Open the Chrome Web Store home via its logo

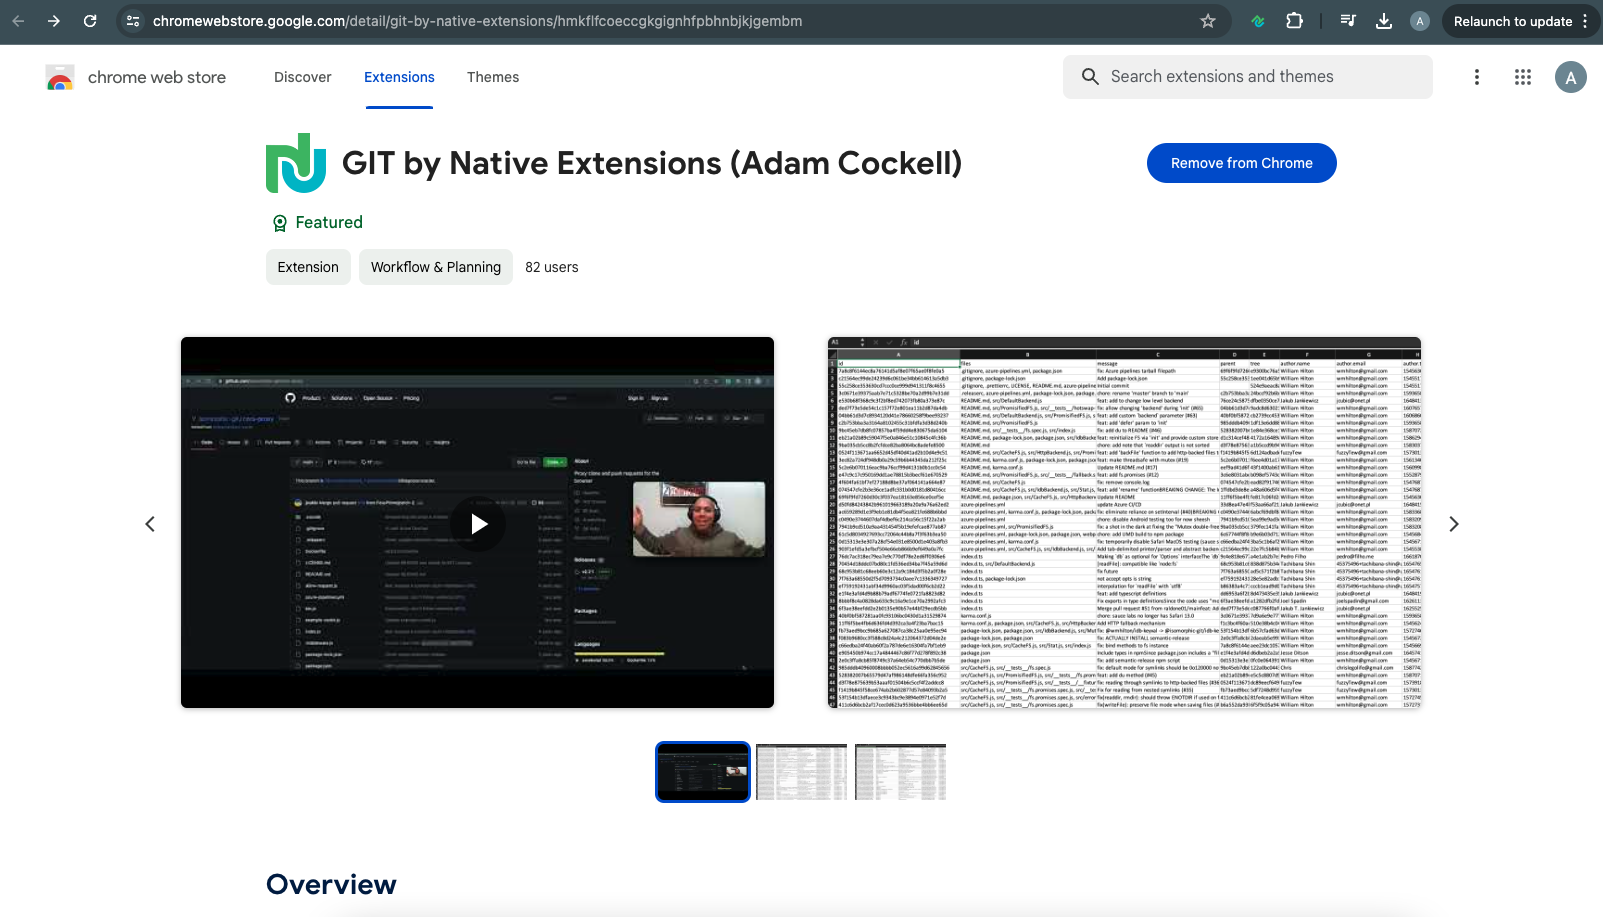(x=60, y=77)
